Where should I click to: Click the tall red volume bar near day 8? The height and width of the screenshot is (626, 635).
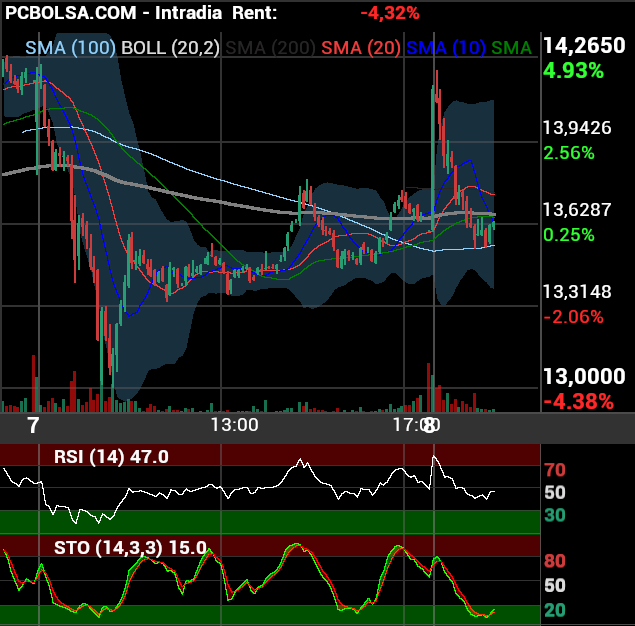coord(428,388)
